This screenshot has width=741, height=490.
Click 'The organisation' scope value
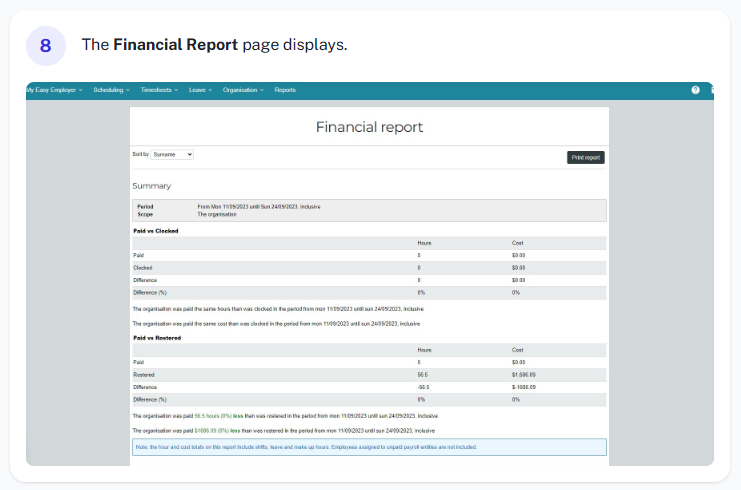pyautogui.click(x=216, y=214)
